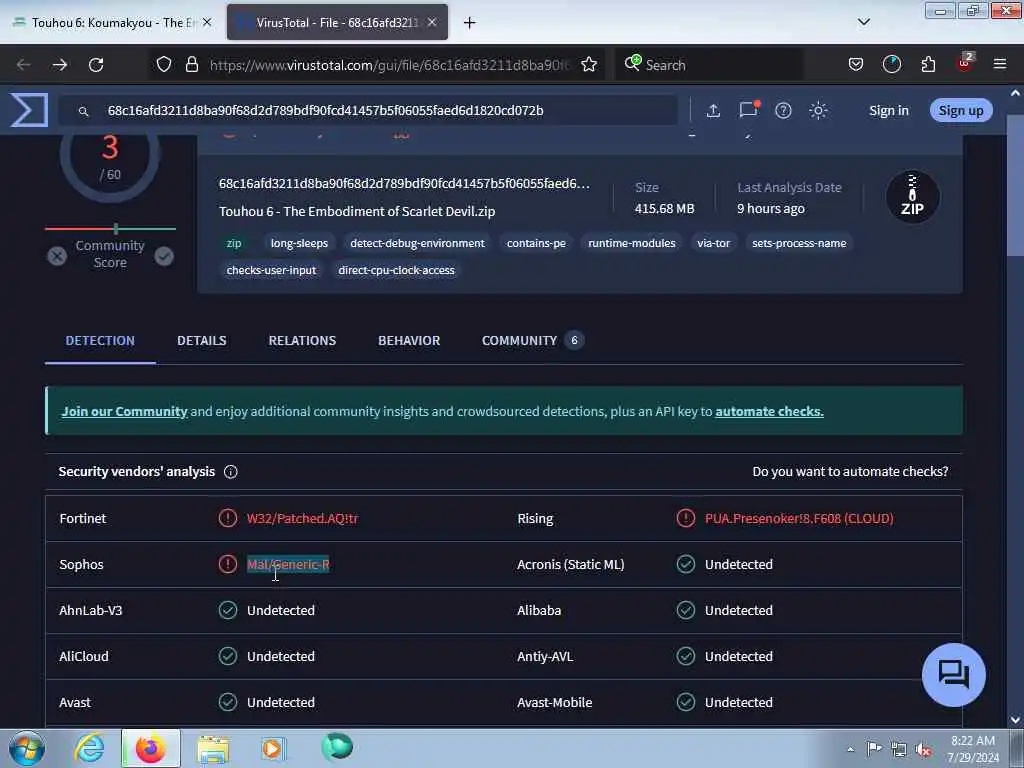Viewport: 1024px width, 768px height.
Task: Click the community score slider marker
Action: (116, 229)
